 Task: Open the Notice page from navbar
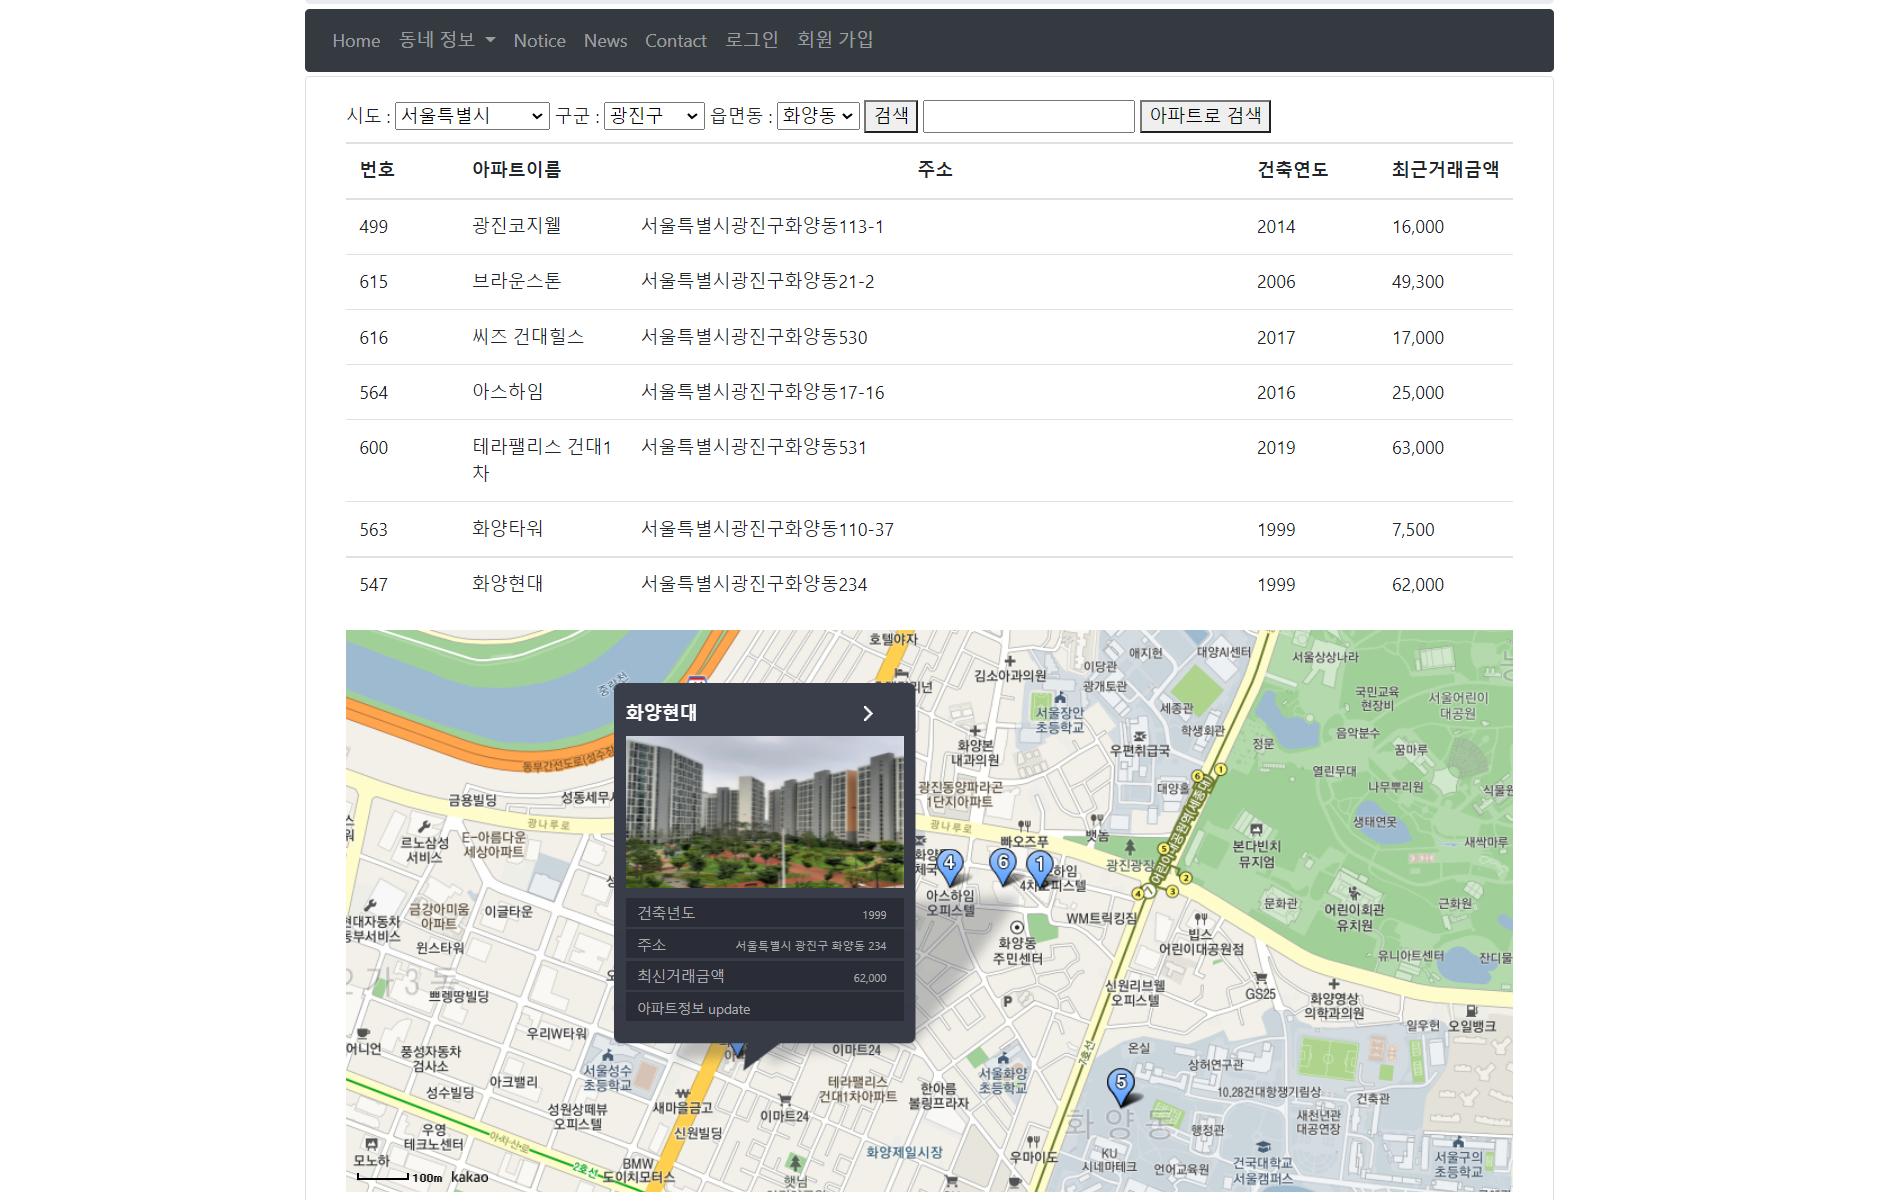point(539,40)
